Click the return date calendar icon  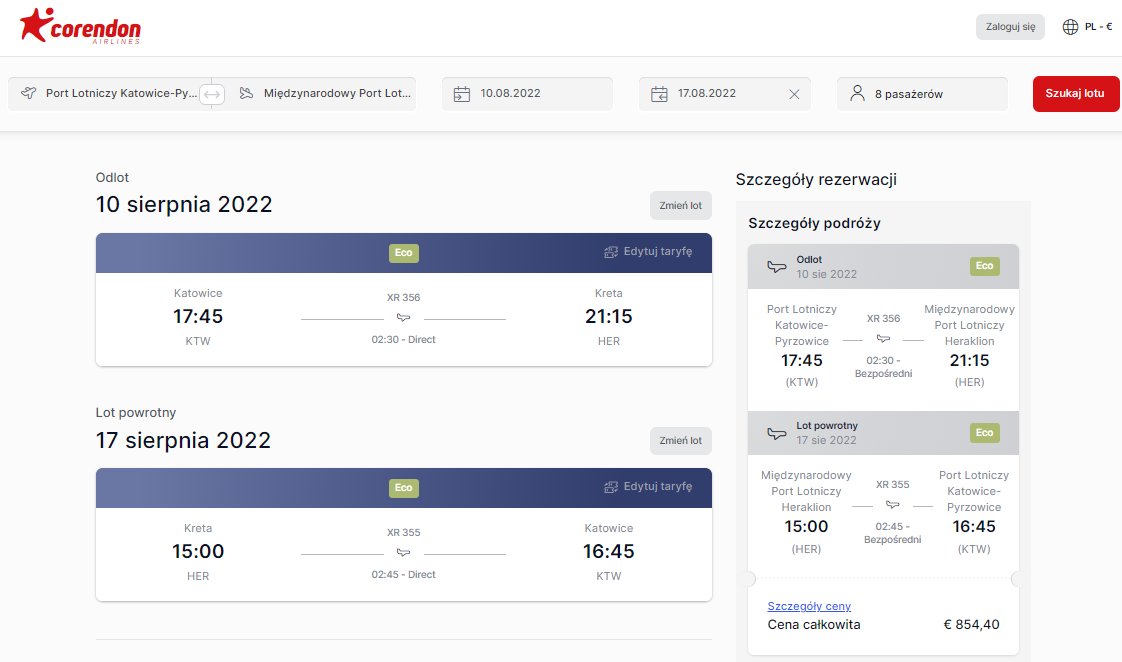point(659,94)
